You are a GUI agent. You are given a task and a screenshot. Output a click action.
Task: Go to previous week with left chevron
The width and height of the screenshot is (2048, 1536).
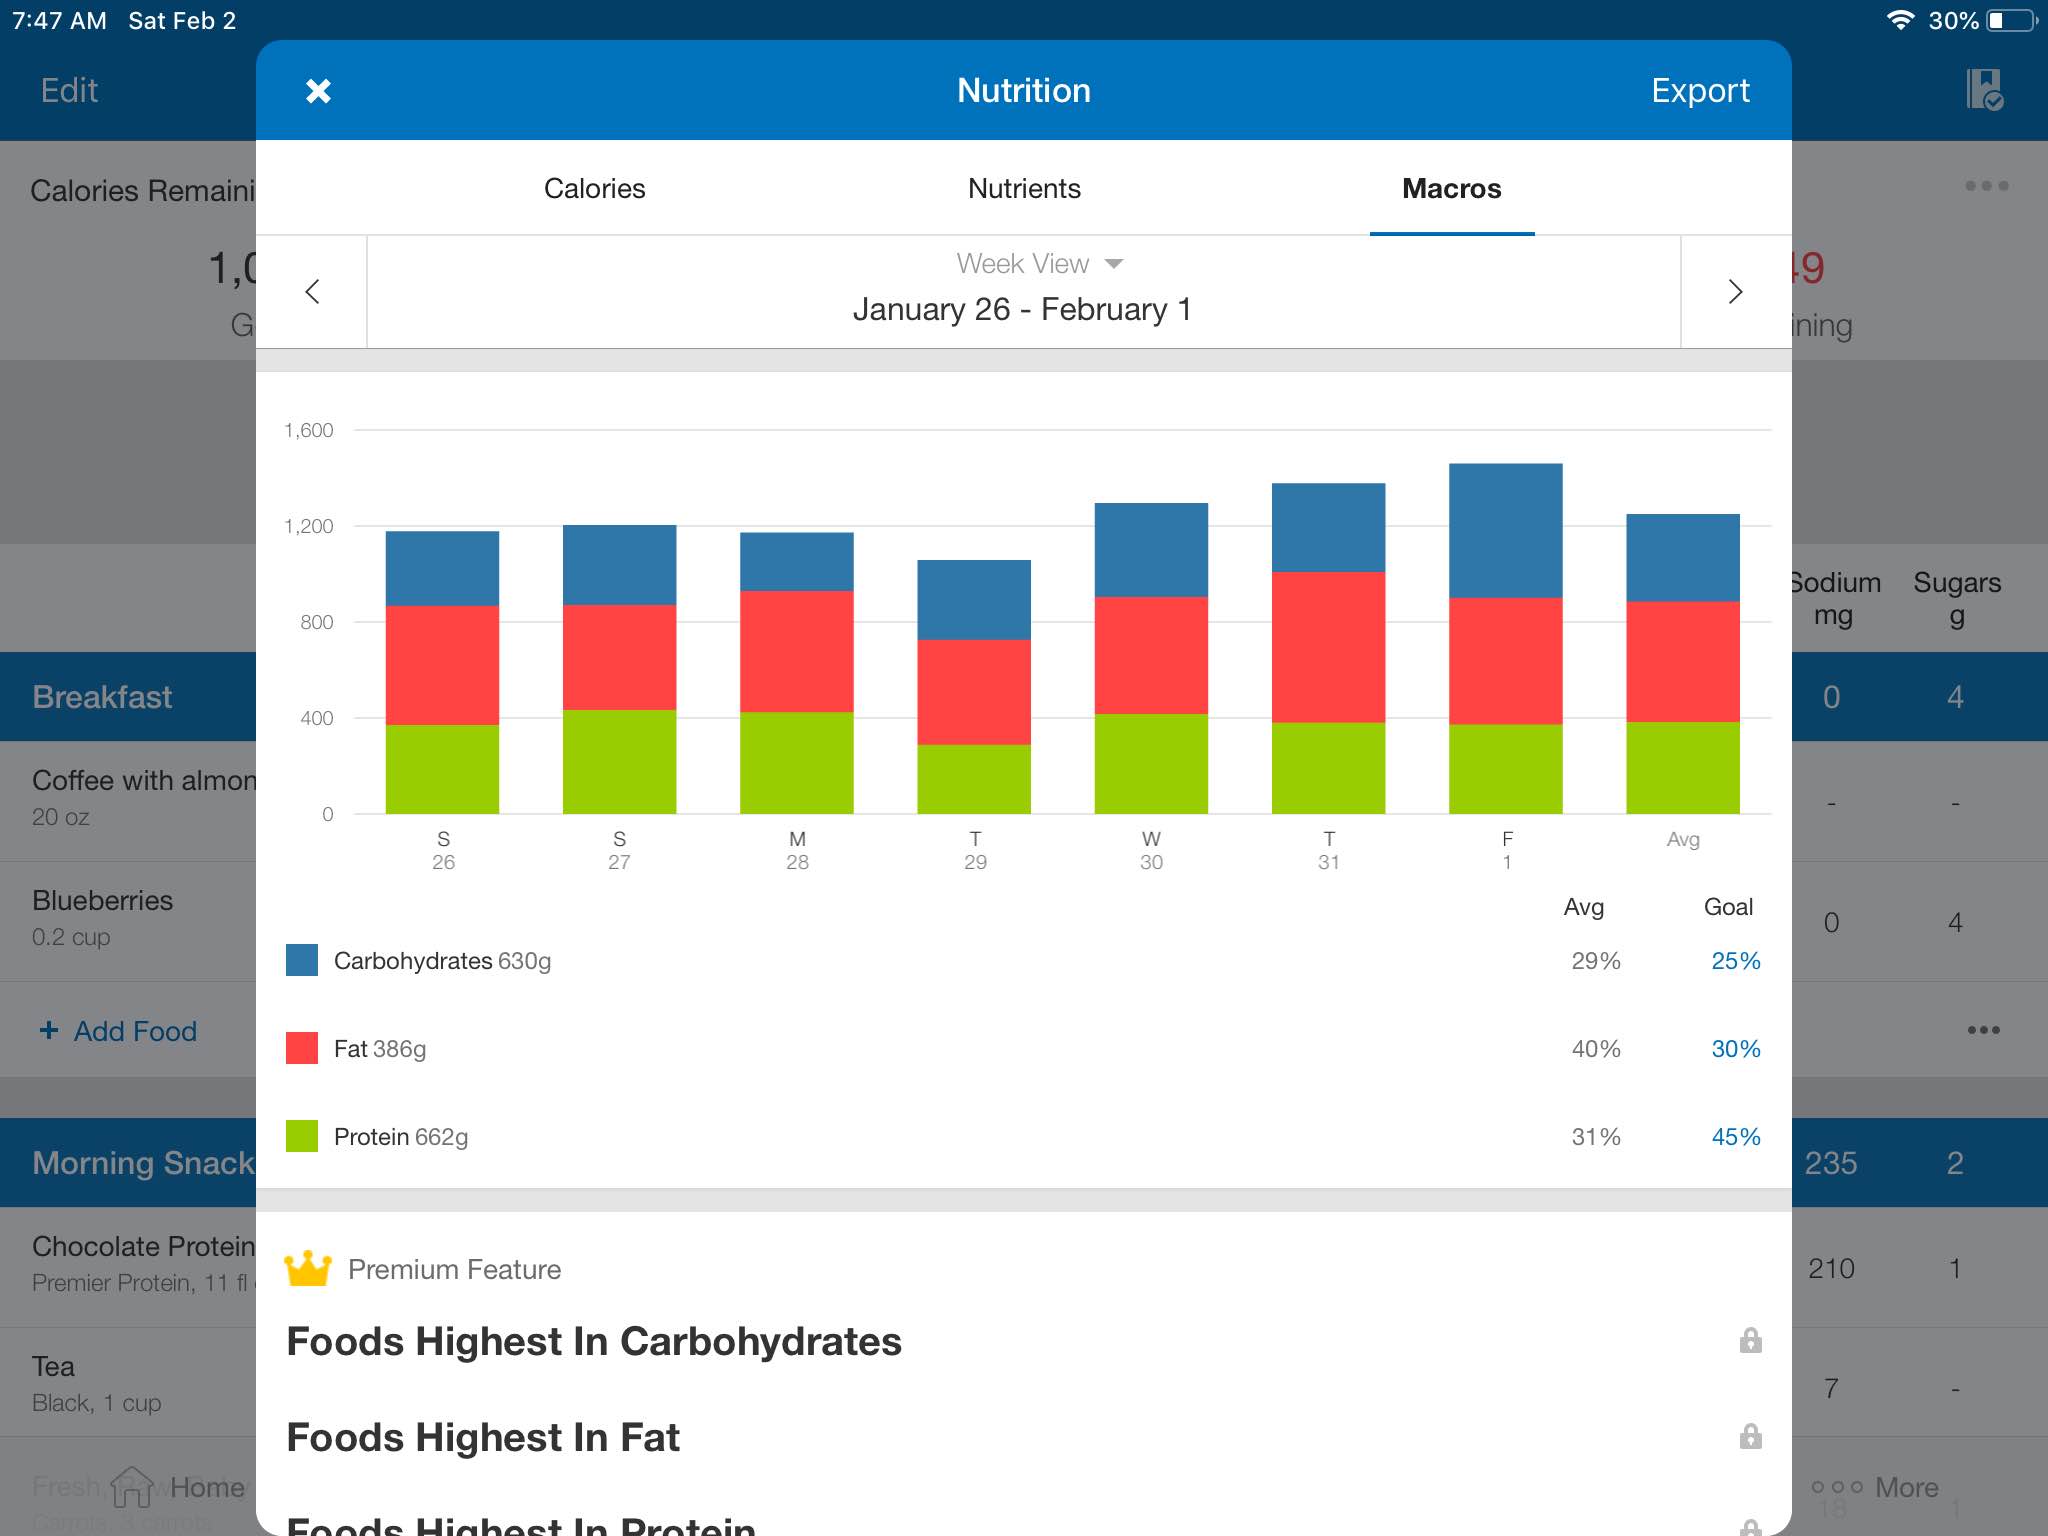(x=312, y=291)
